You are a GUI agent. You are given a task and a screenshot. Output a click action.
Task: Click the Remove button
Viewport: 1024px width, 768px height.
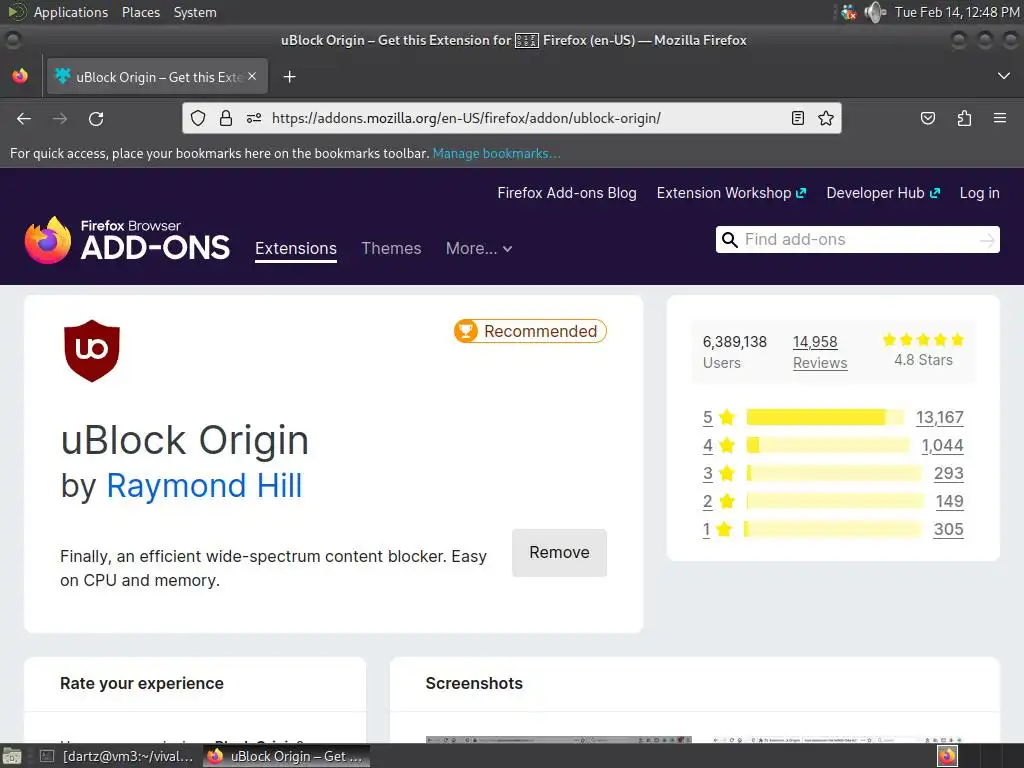[559, 552]
